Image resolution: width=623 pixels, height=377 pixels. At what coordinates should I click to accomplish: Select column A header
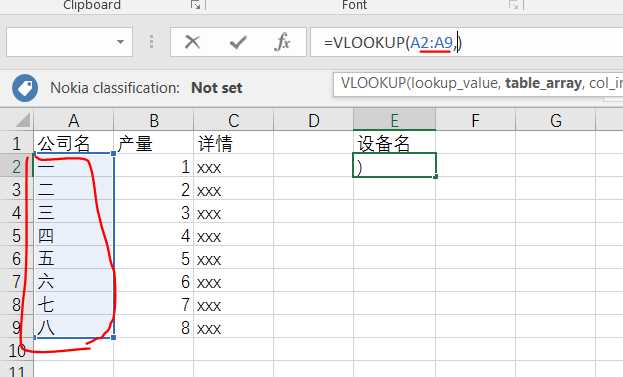[x=74, y=120]
